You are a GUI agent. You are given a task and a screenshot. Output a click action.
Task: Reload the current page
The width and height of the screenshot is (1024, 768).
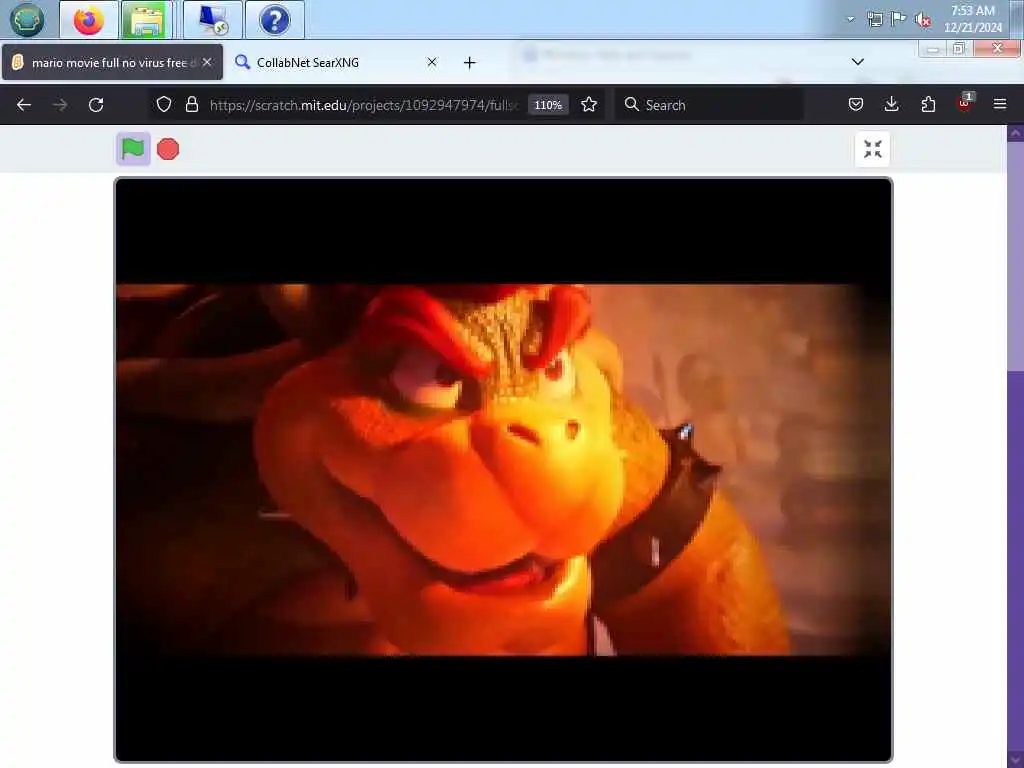pos(96,104)
